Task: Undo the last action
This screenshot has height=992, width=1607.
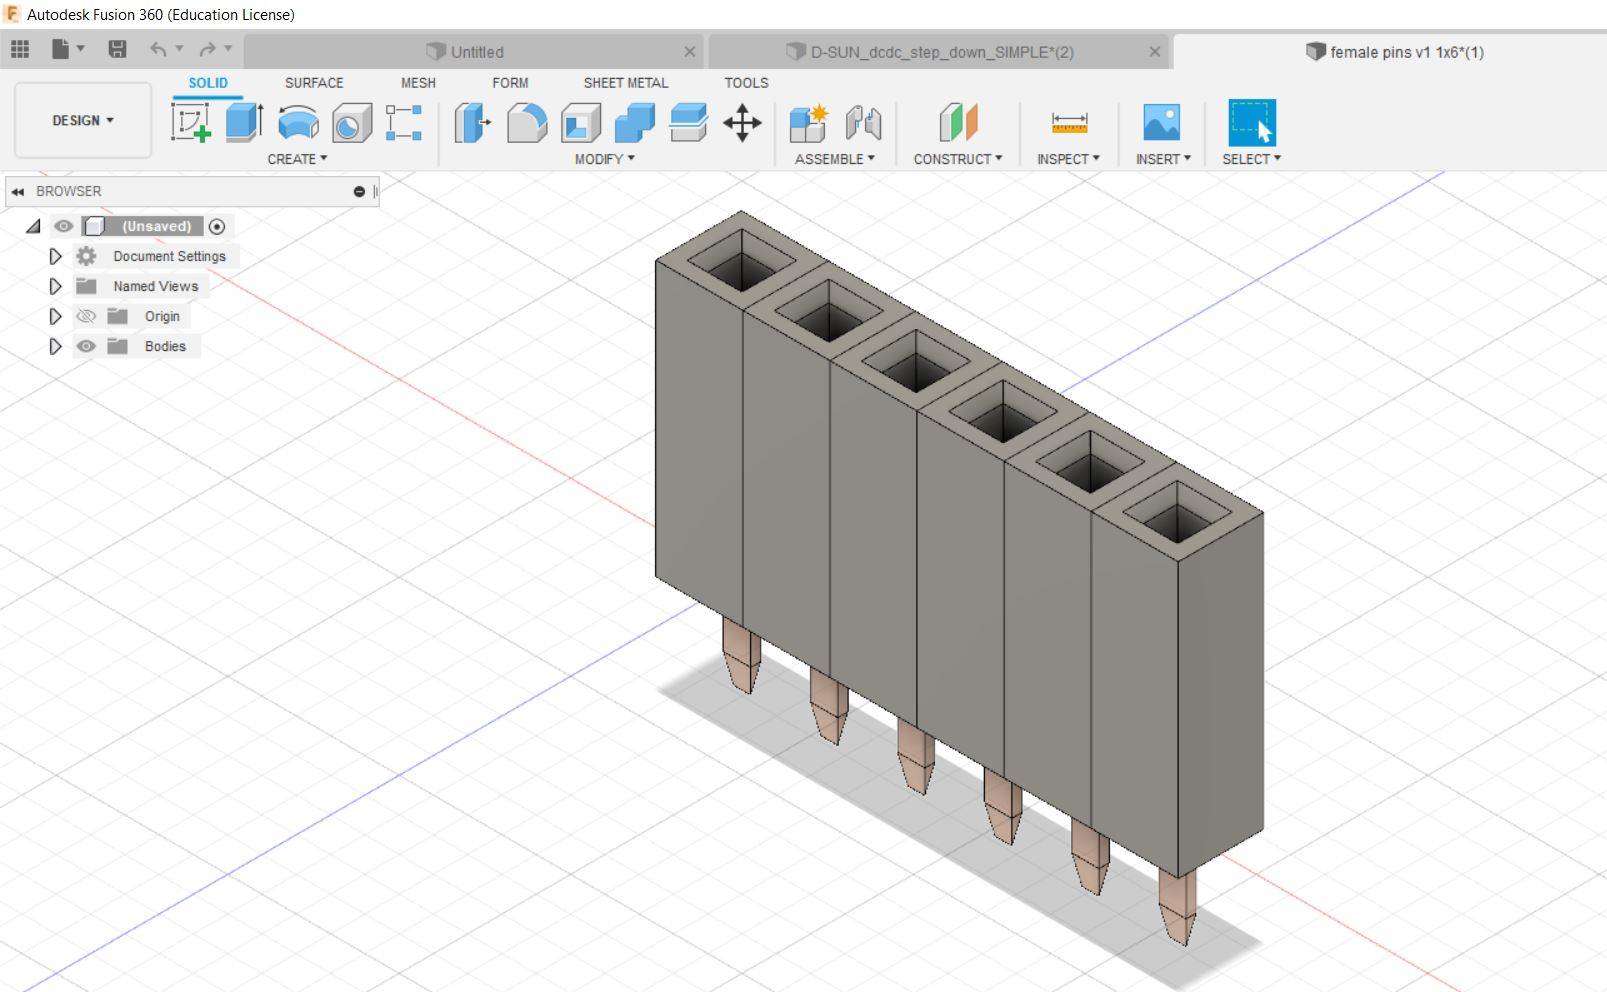Action: coord(157,49)
